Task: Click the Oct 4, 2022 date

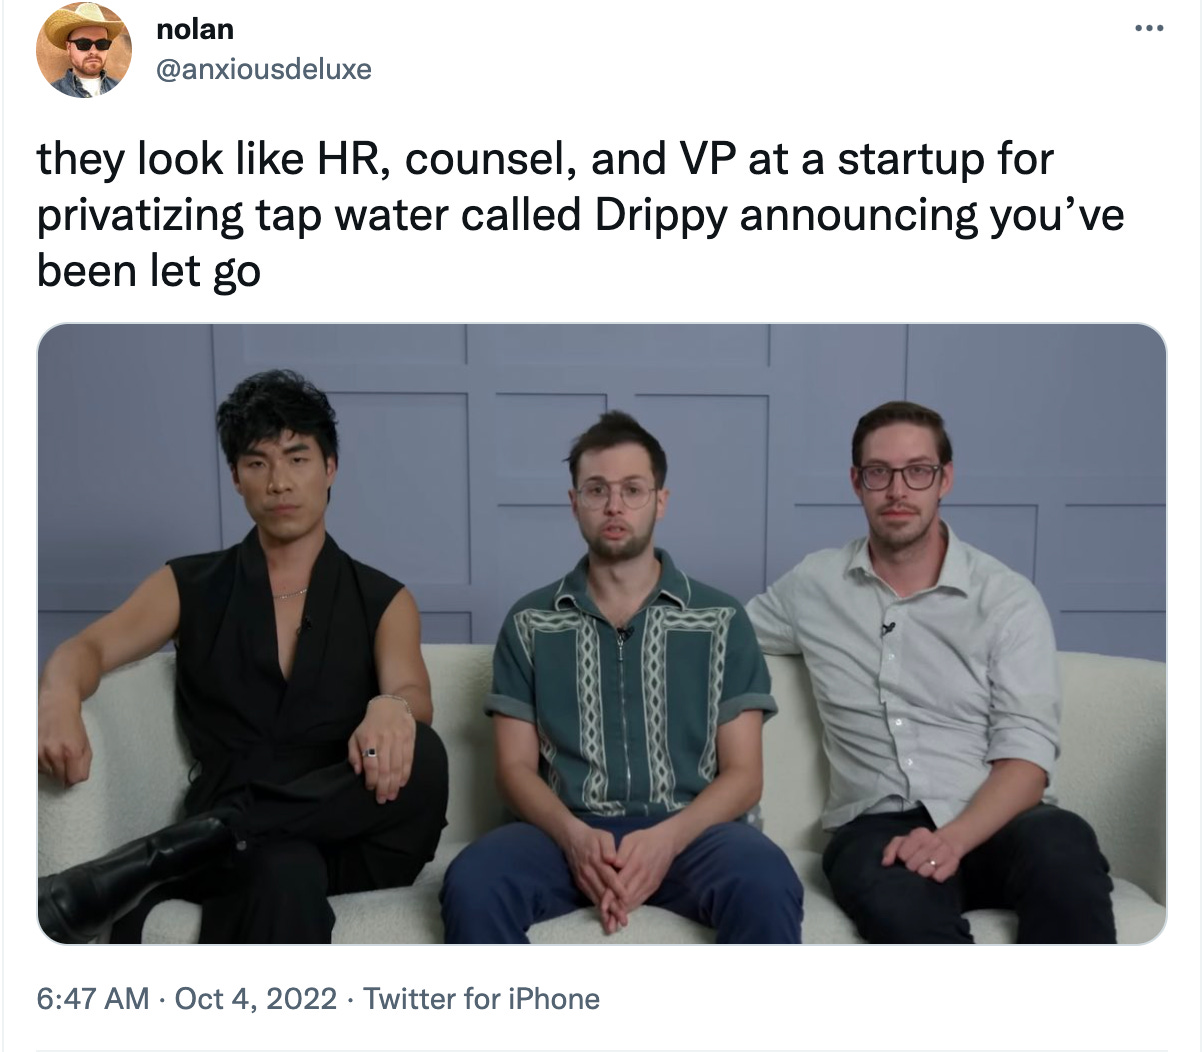Action: 256,998
